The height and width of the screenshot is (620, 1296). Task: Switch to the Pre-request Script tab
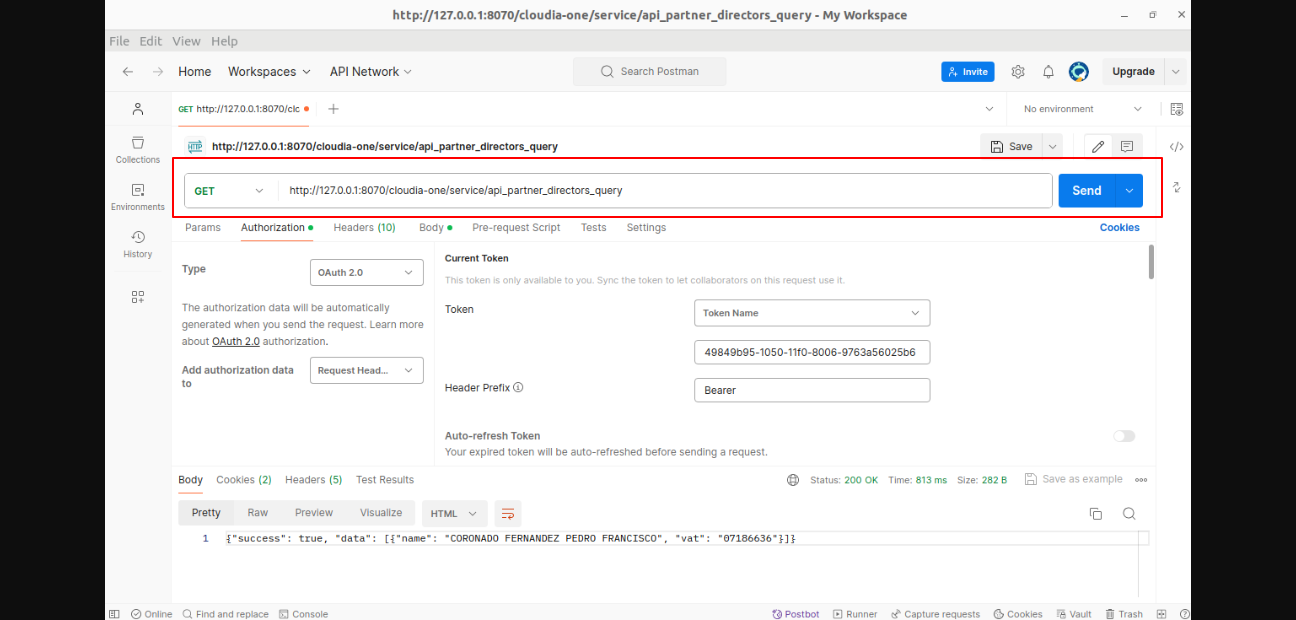516,228
